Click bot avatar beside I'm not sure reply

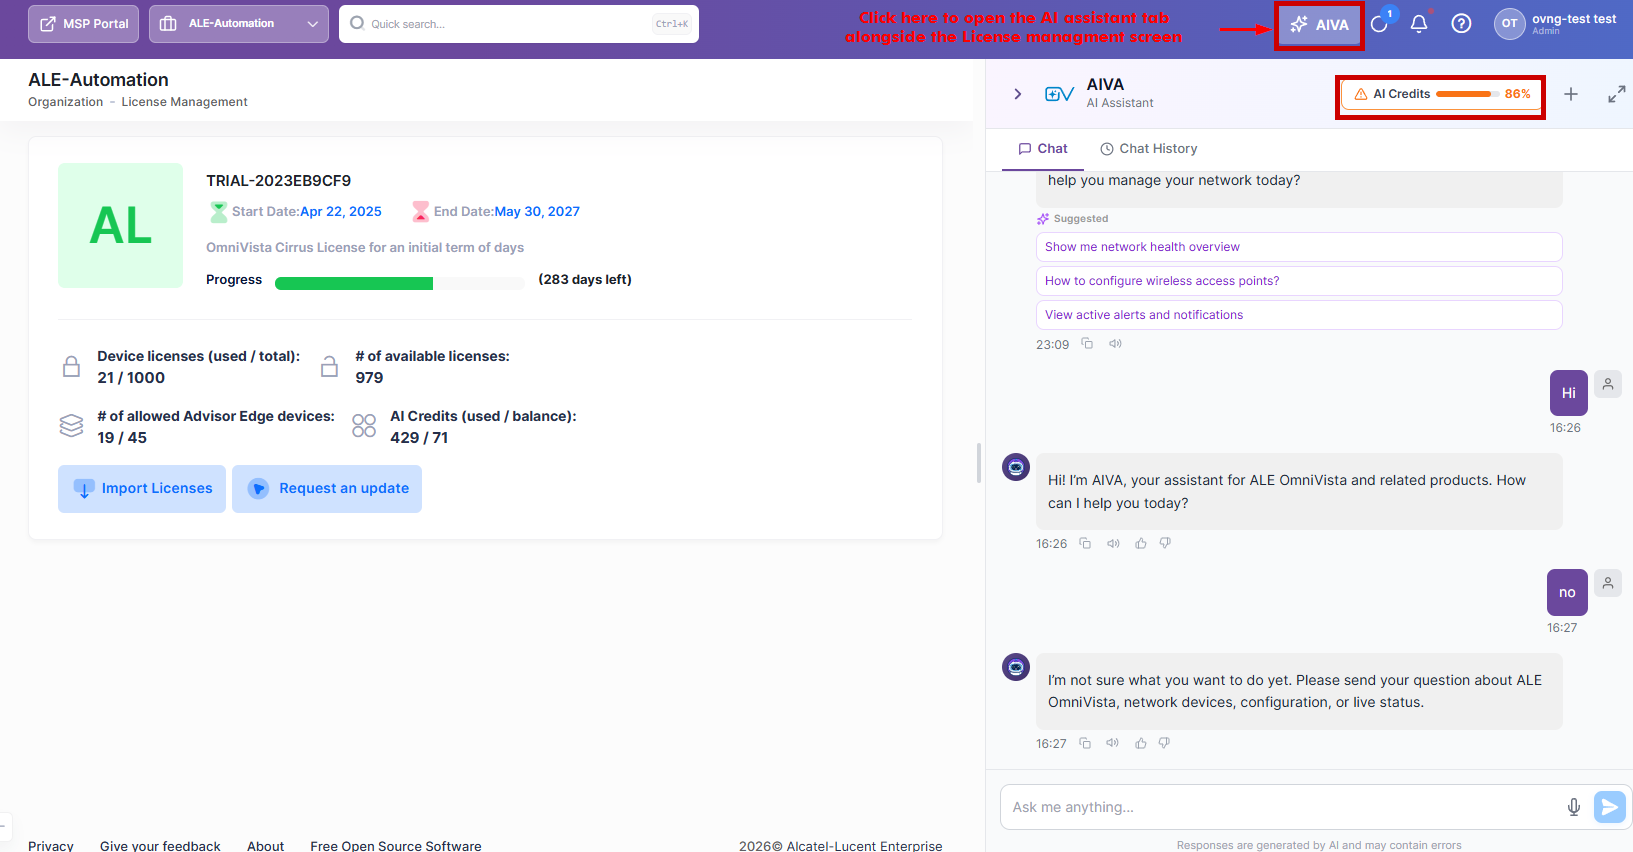coord(1016,667)
